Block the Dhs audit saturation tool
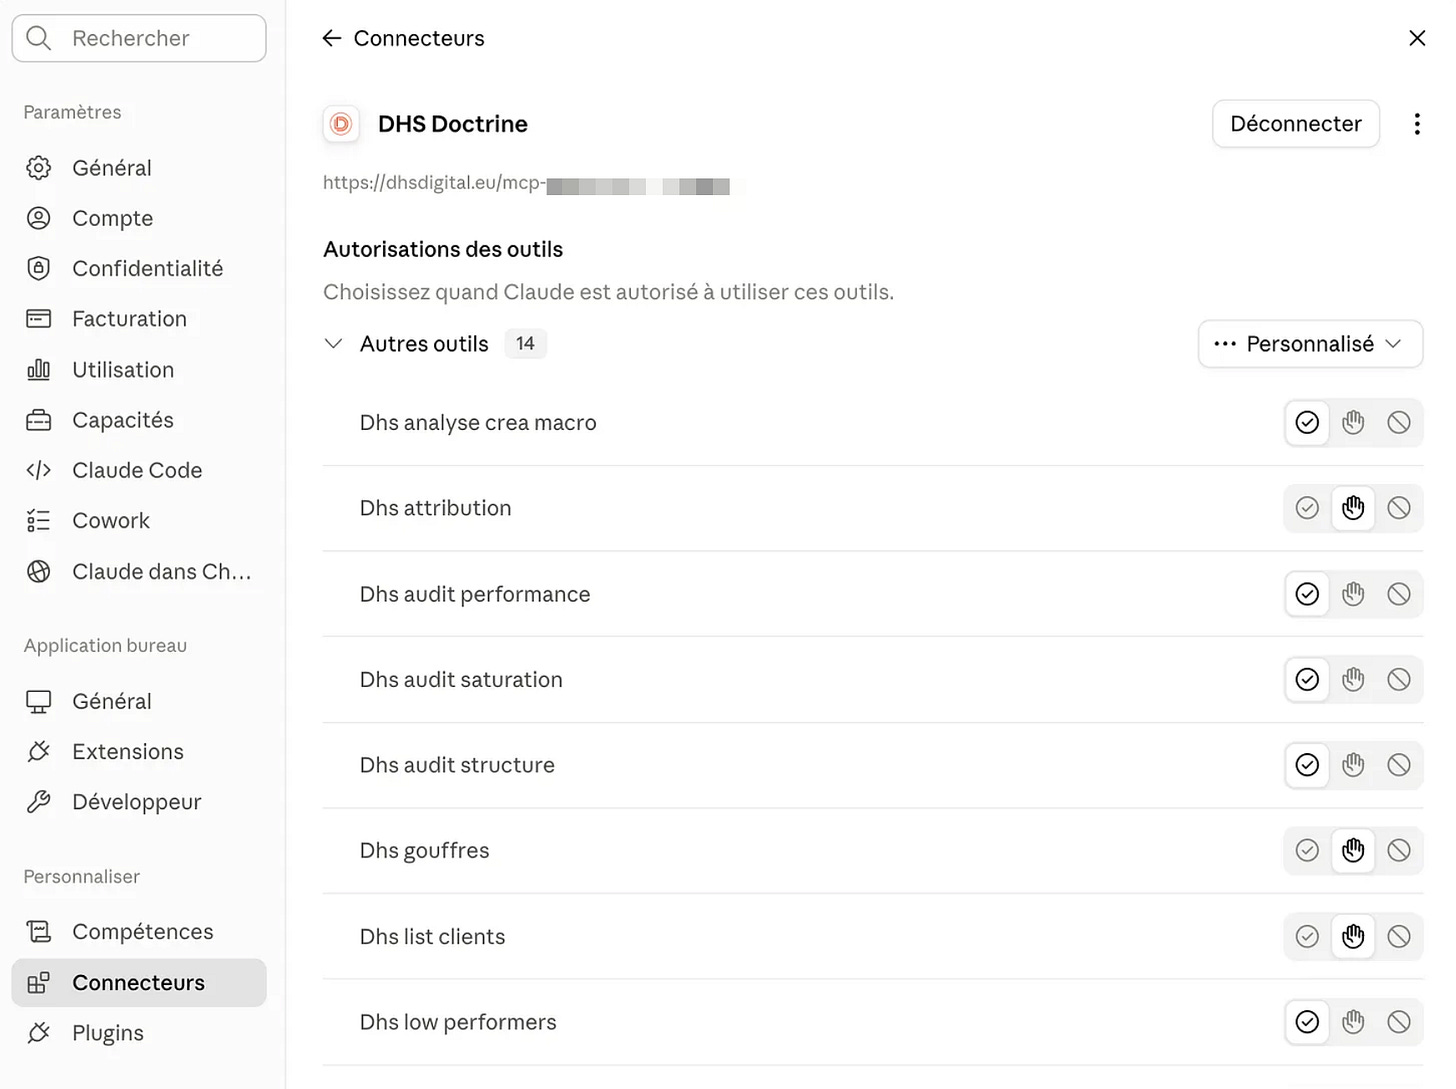The height and width of the screenshot is (1089, 1456). pos(1399,680)
